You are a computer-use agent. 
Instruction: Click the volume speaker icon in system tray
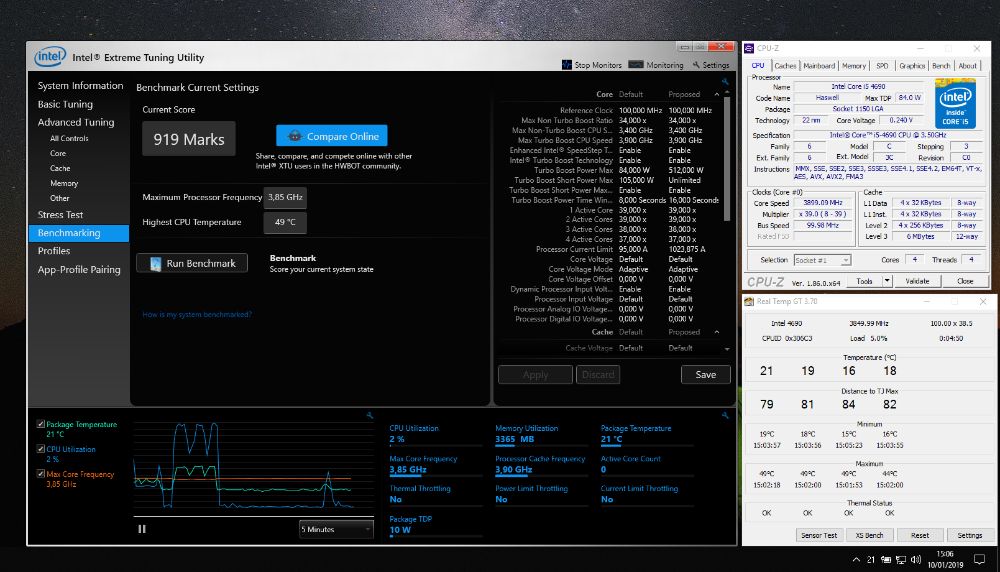pos(916,560)
